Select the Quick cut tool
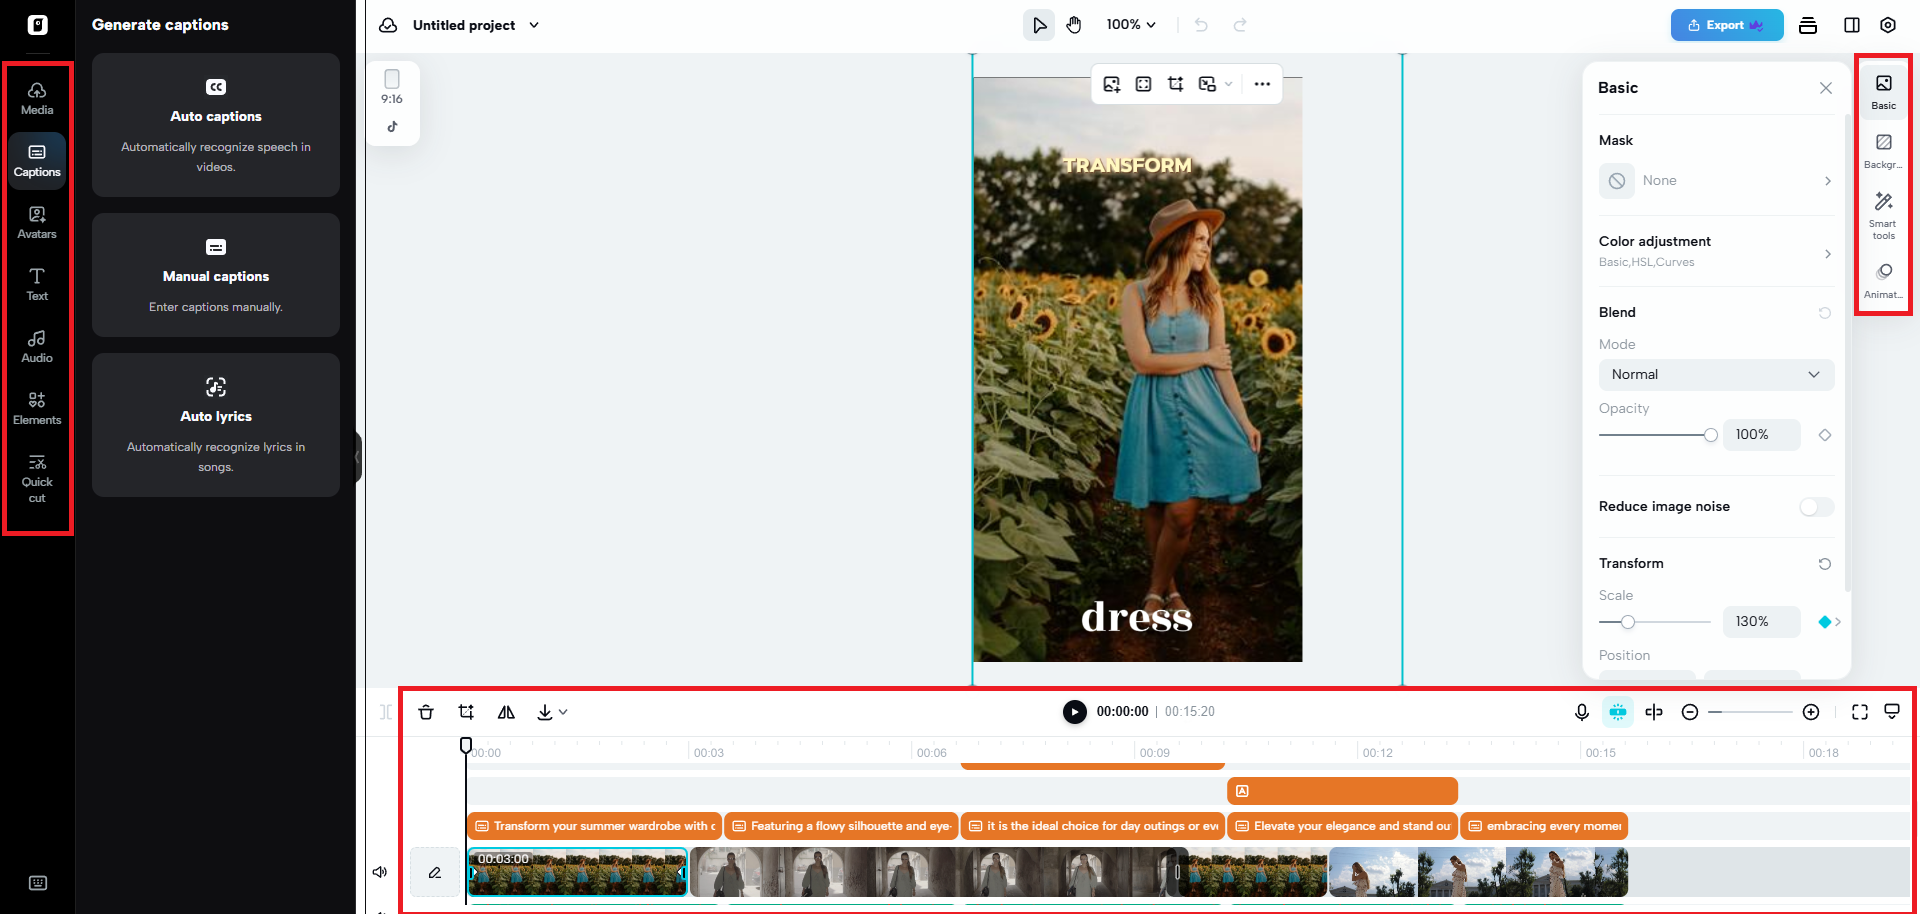 click(37, 480)
